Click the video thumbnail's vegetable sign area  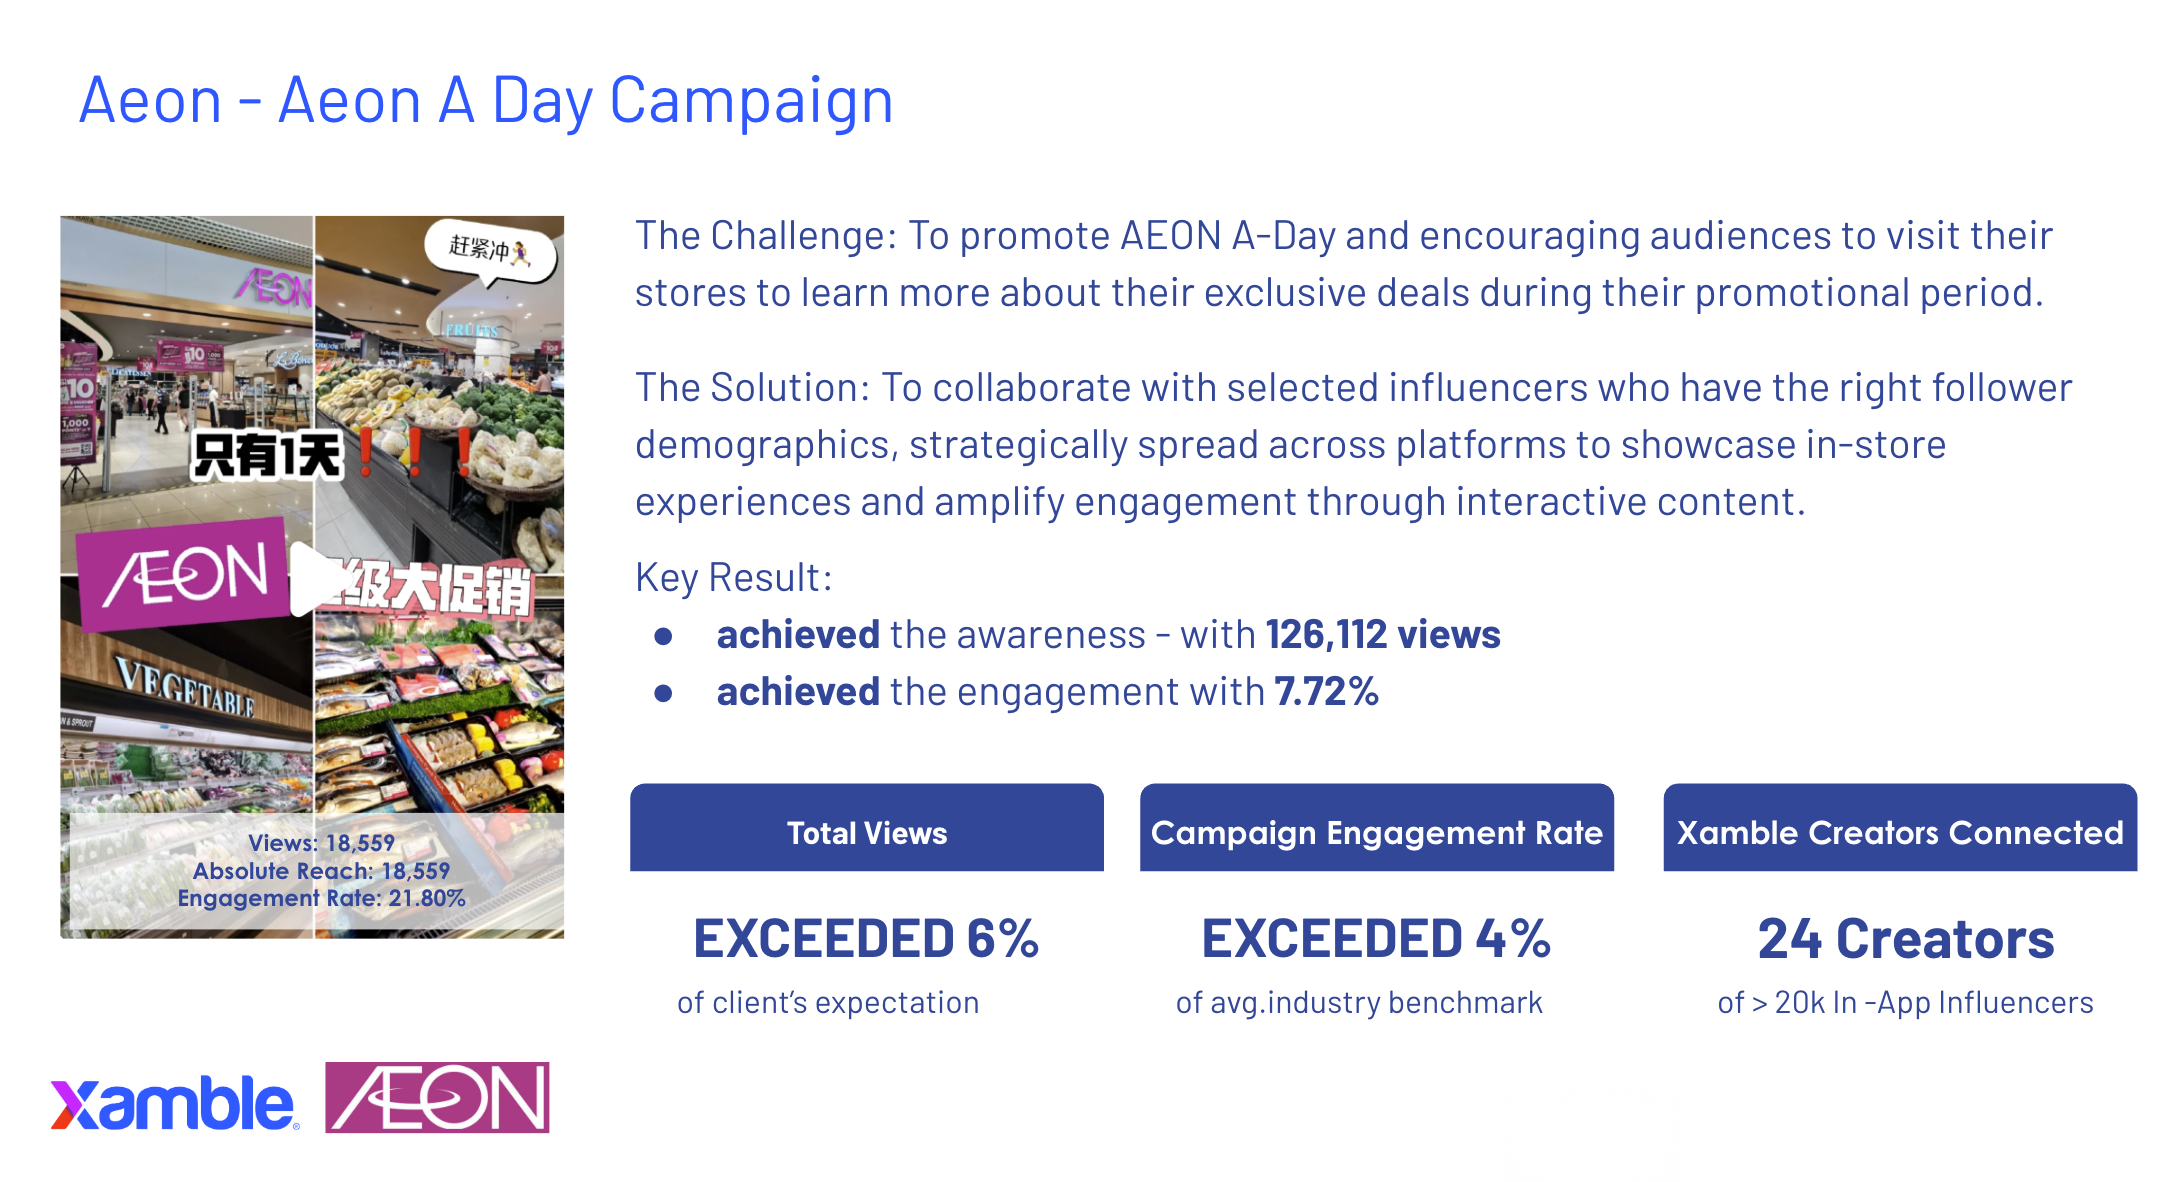coord(185,688)
